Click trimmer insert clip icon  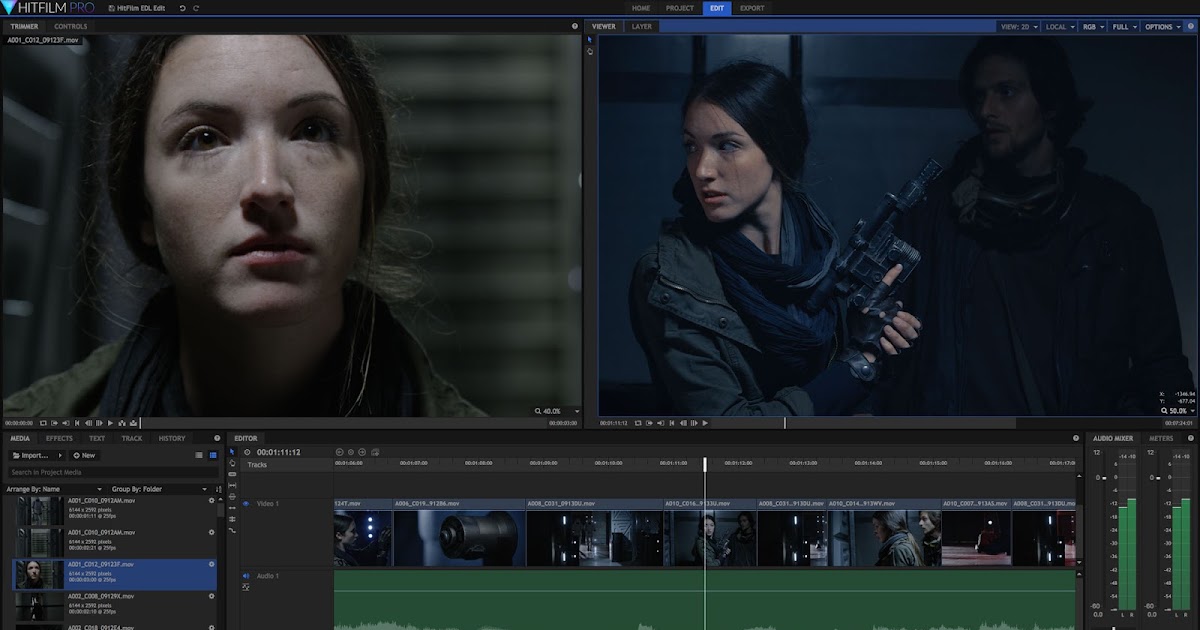coord(122,423)
